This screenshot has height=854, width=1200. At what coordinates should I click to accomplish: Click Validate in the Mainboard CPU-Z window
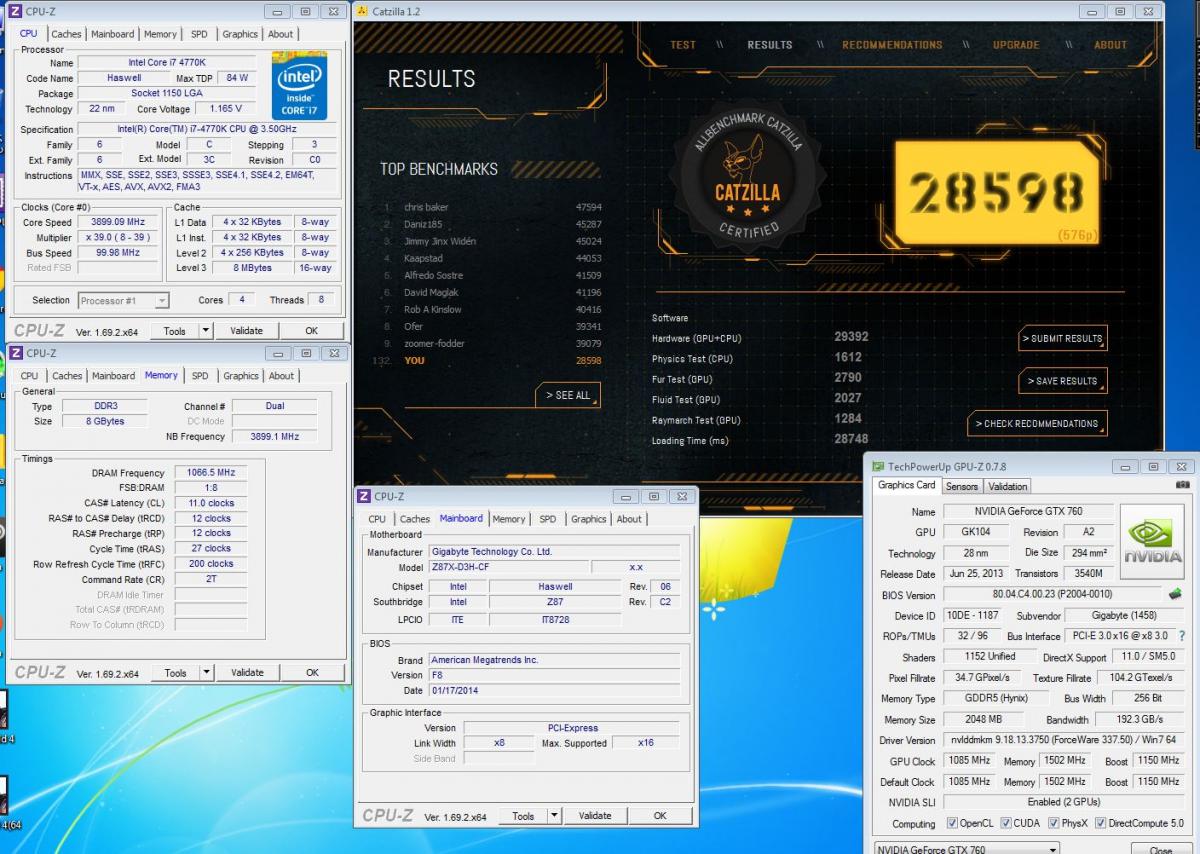pos(595,816)
